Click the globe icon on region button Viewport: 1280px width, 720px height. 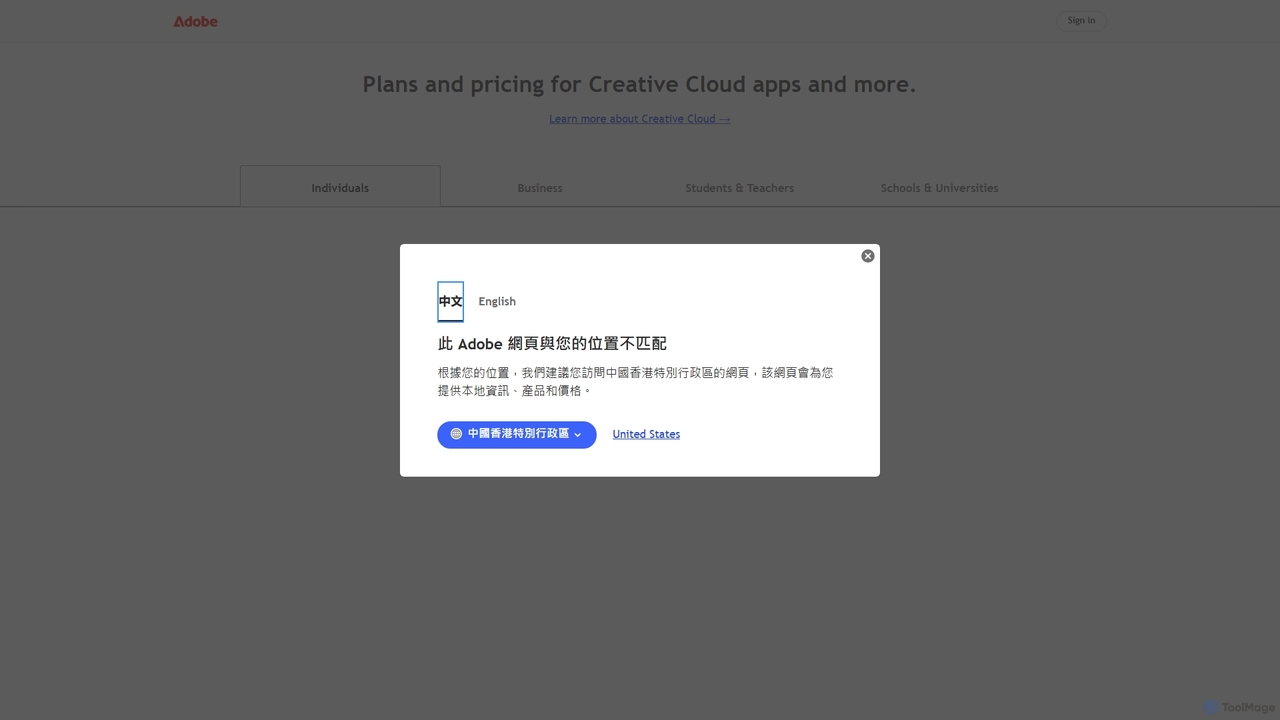(x=456, y=434)
